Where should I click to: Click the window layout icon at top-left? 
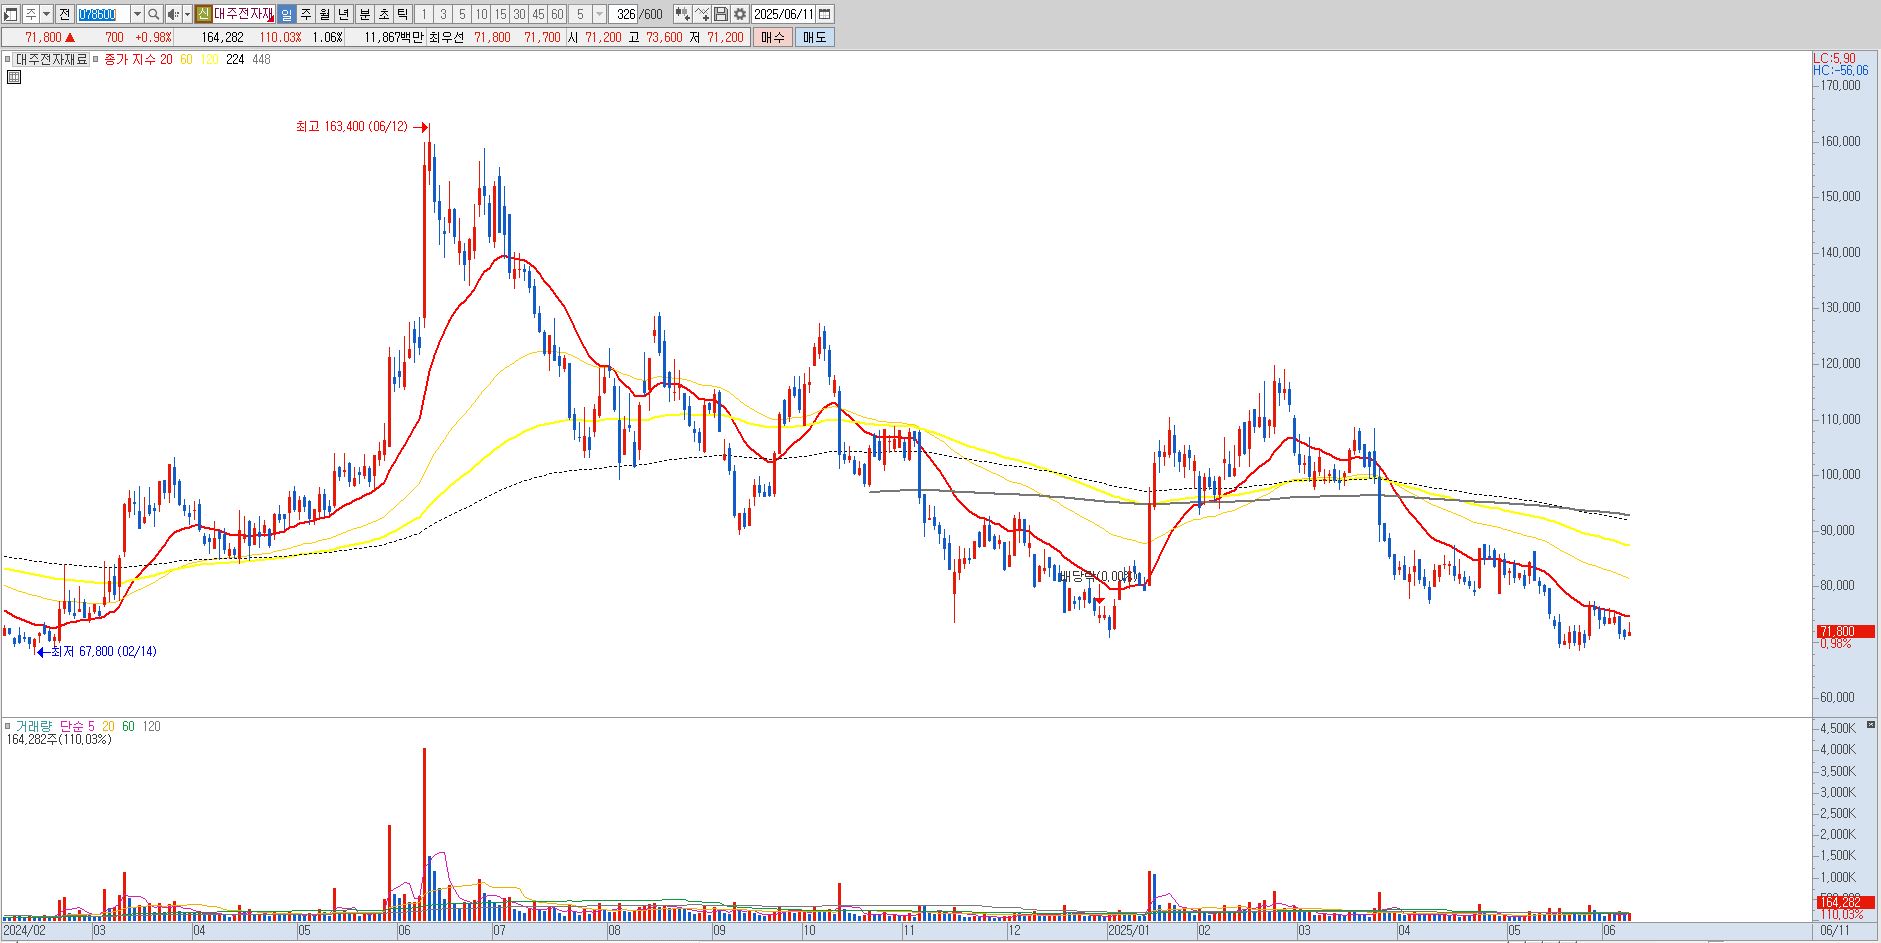10,14
